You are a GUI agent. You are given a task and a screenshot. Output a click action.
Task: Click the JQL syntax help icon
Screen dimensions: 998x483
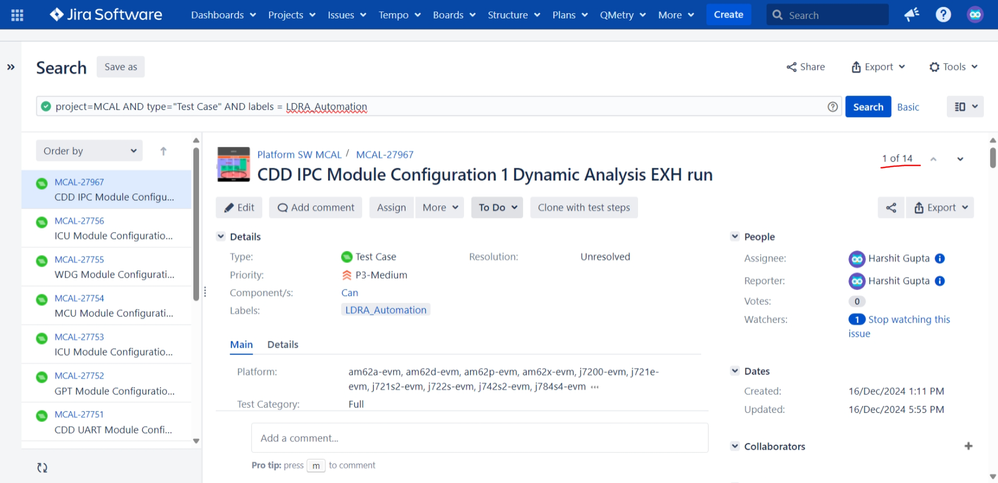(x=833, y=107)
